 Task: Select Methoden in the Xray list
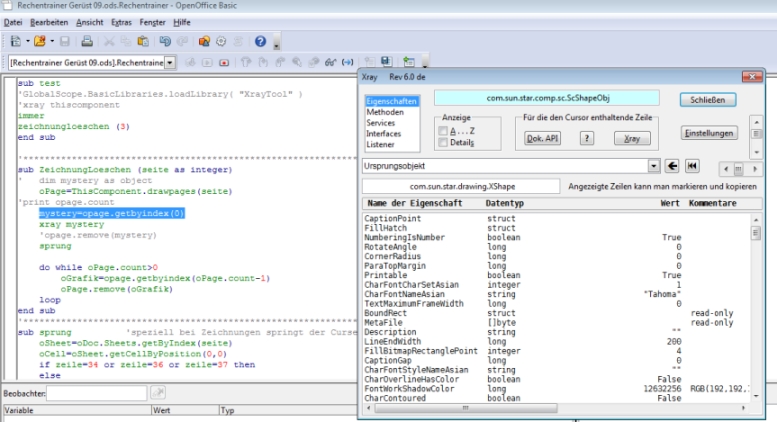point(386,112)
